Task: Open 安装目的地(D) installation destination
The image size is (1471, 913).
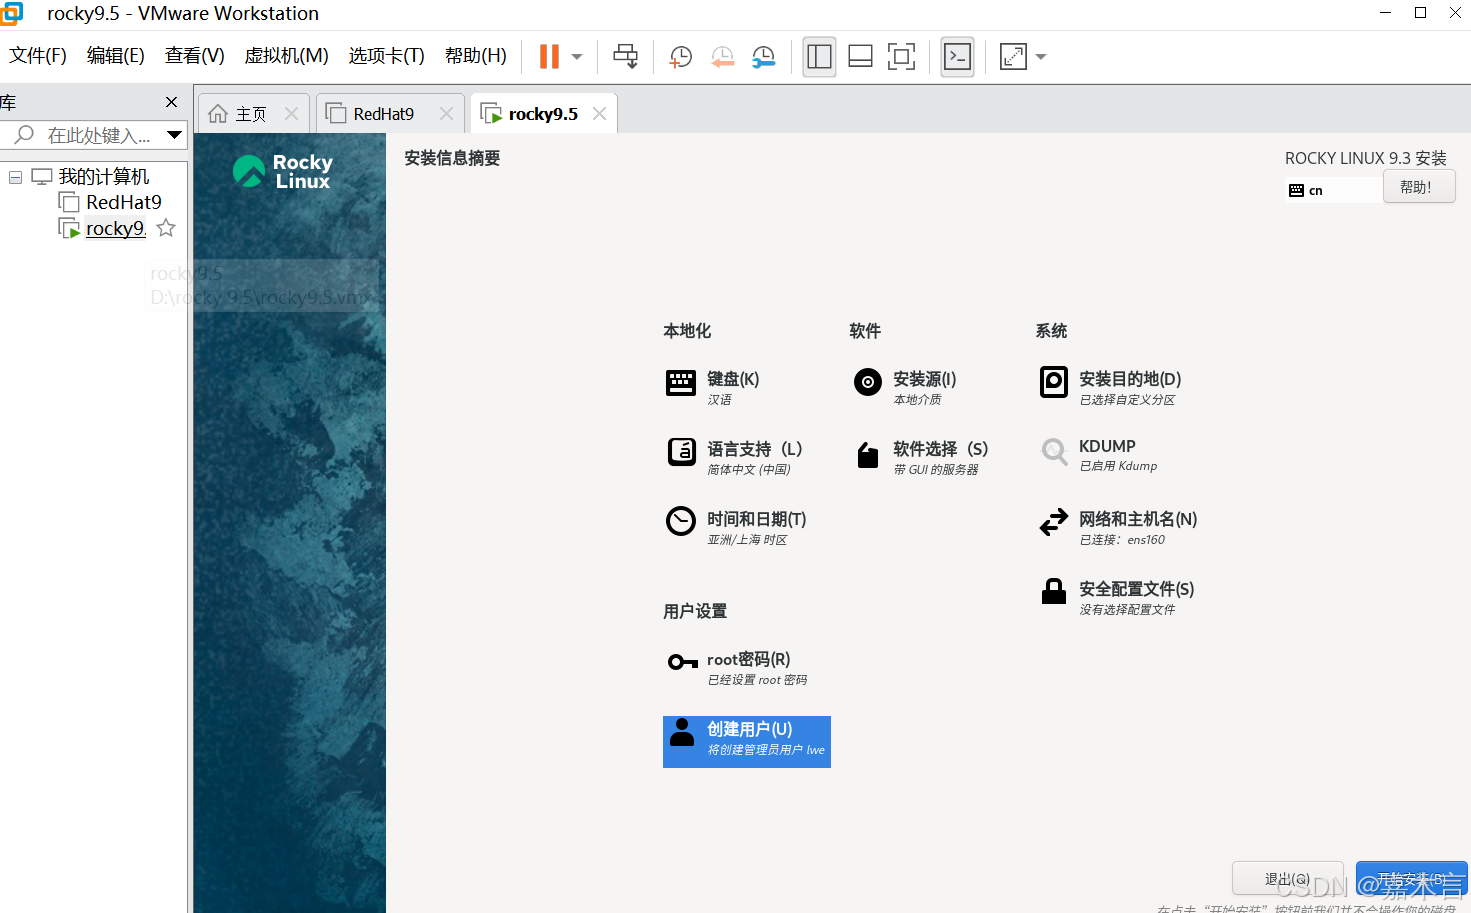Action: (1110, 386)
